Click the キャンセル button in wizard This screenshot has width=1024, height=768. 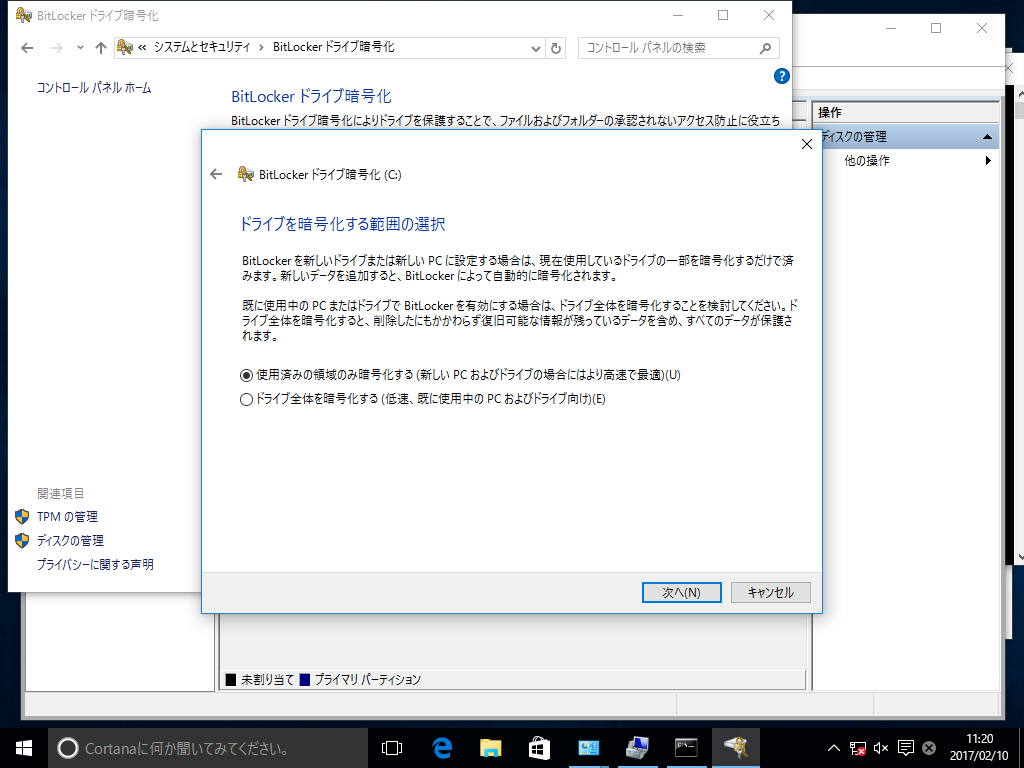(x=771, y=592)
